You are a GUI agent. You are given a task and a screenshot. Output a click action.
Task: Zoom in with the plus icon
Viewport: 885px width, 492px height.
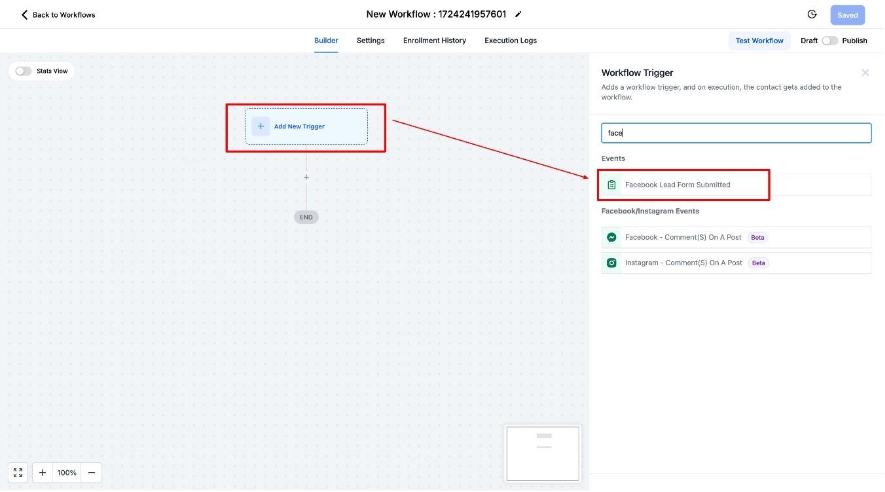coord(42,472)
